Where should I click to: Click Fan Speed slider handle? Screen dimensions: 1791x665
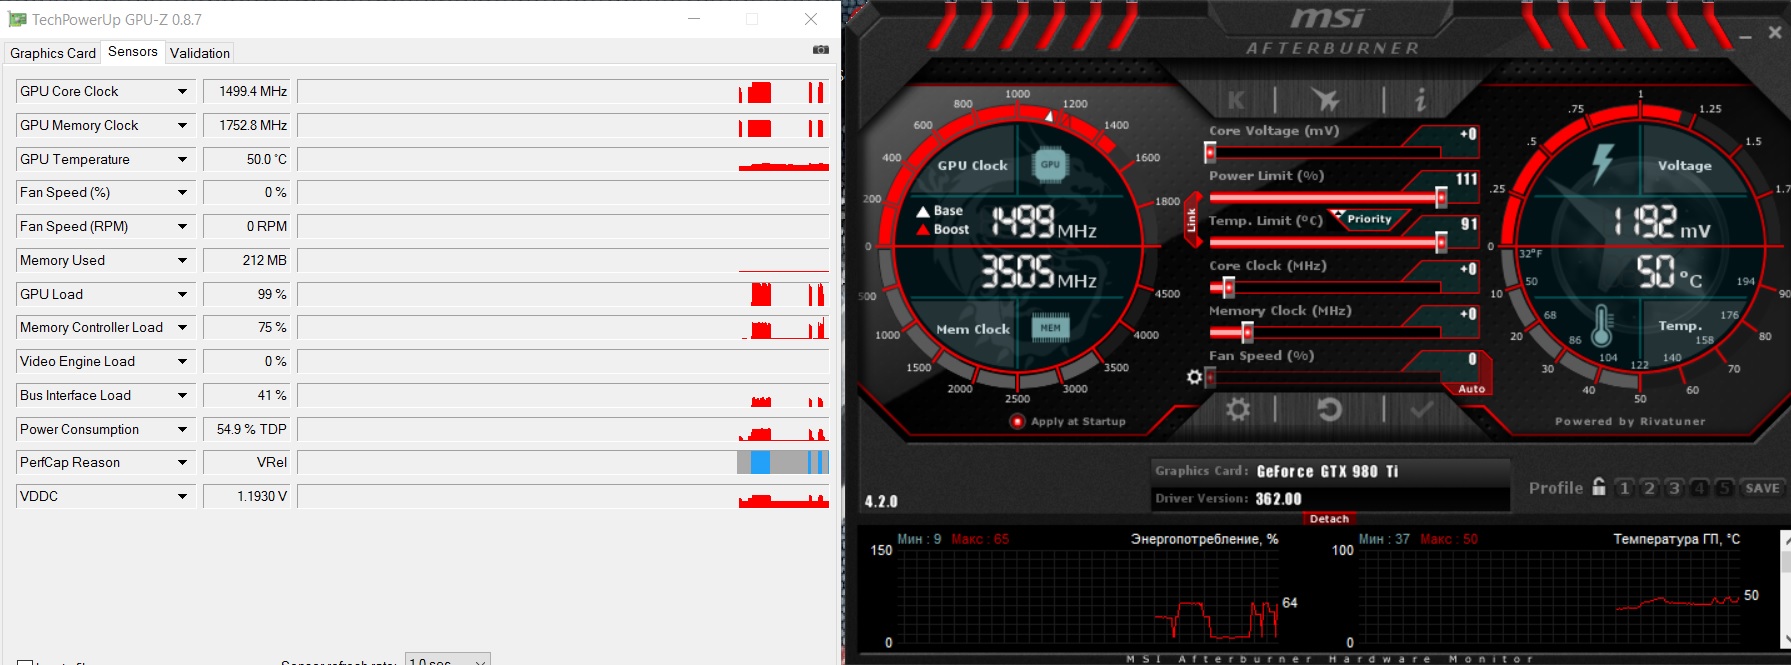(x=1210, y=377)
